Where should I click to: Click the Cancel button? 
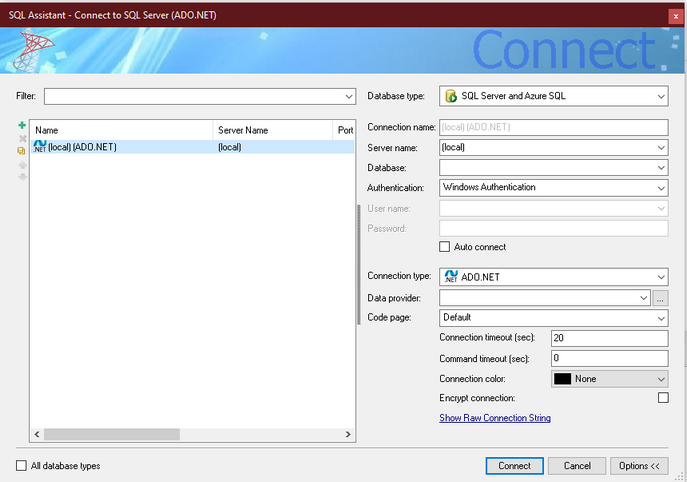pos(577,466)
